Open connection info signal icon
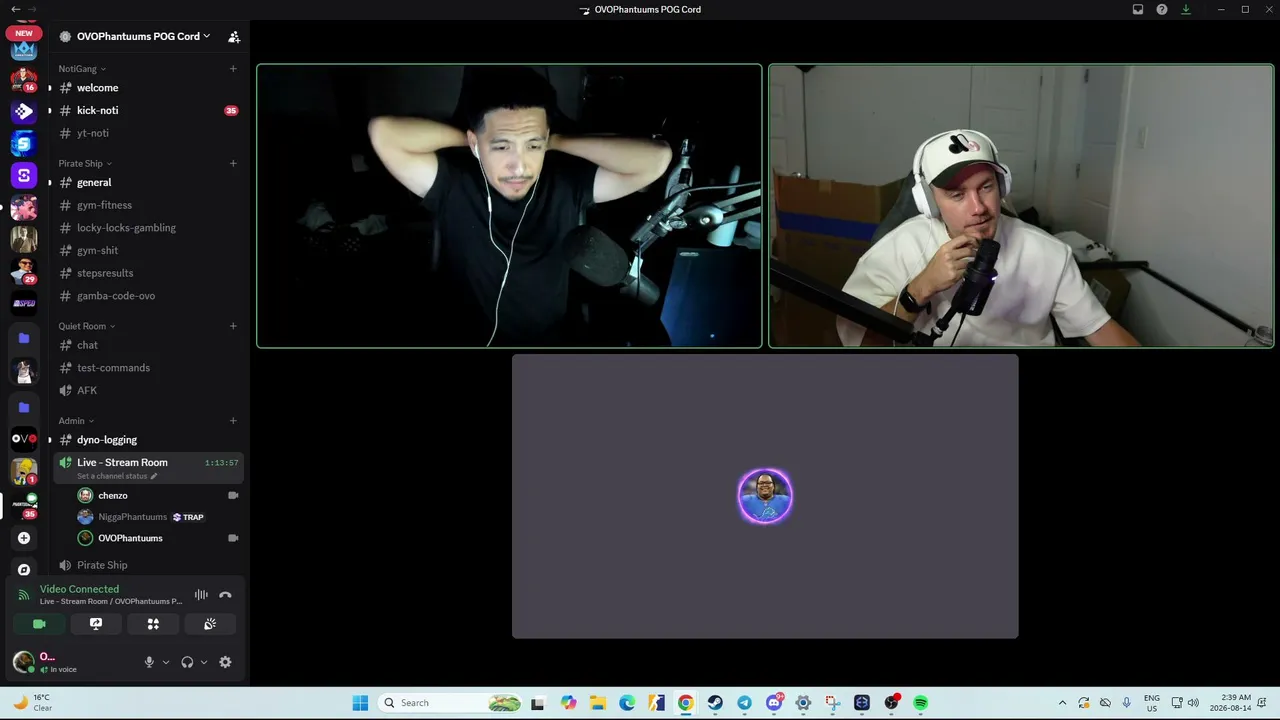 point(24,595)
